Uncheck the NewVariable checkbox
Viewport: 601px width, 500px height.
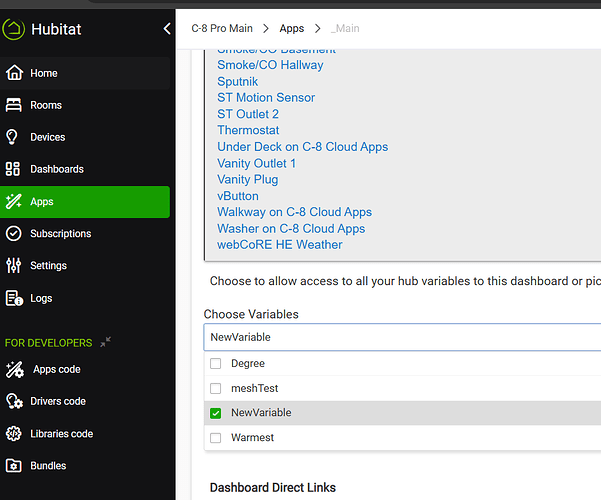pos(215,412)
